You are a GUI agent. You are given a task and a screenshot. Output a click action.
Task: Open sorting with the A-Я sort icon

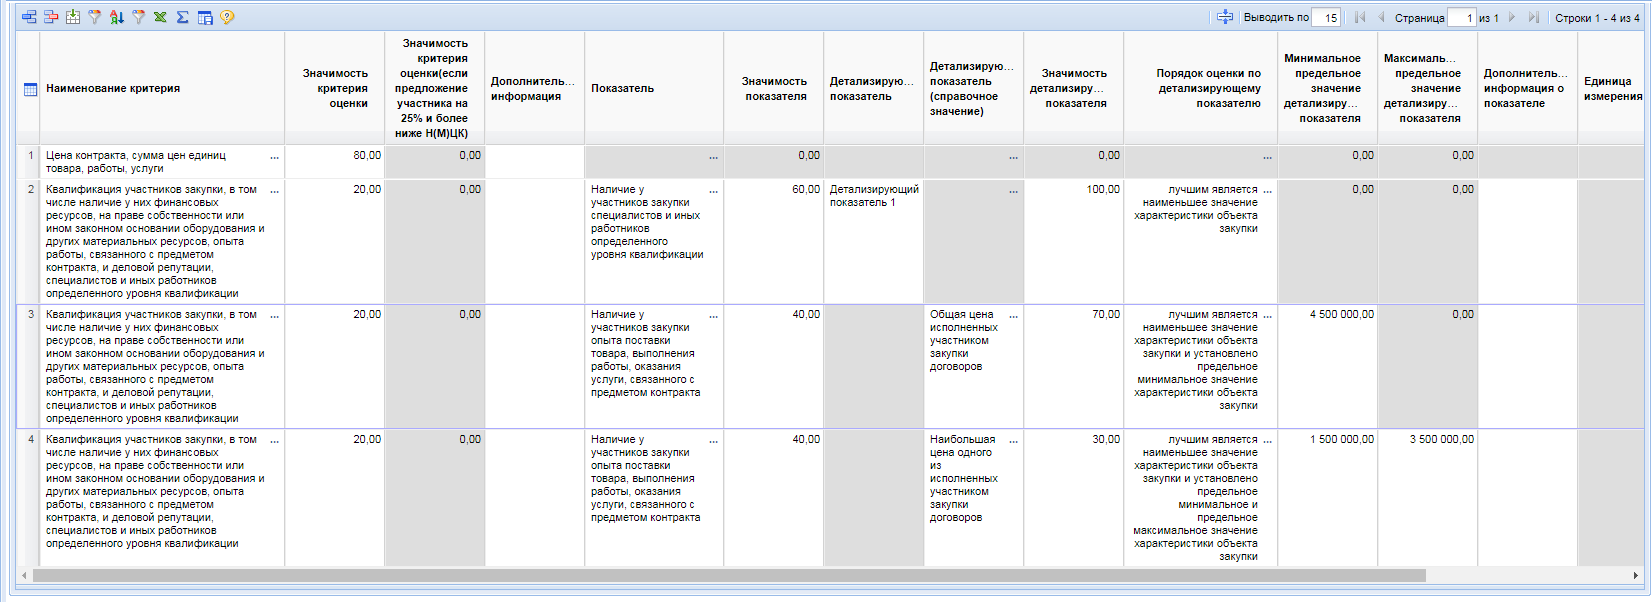[x=116, y=17]
